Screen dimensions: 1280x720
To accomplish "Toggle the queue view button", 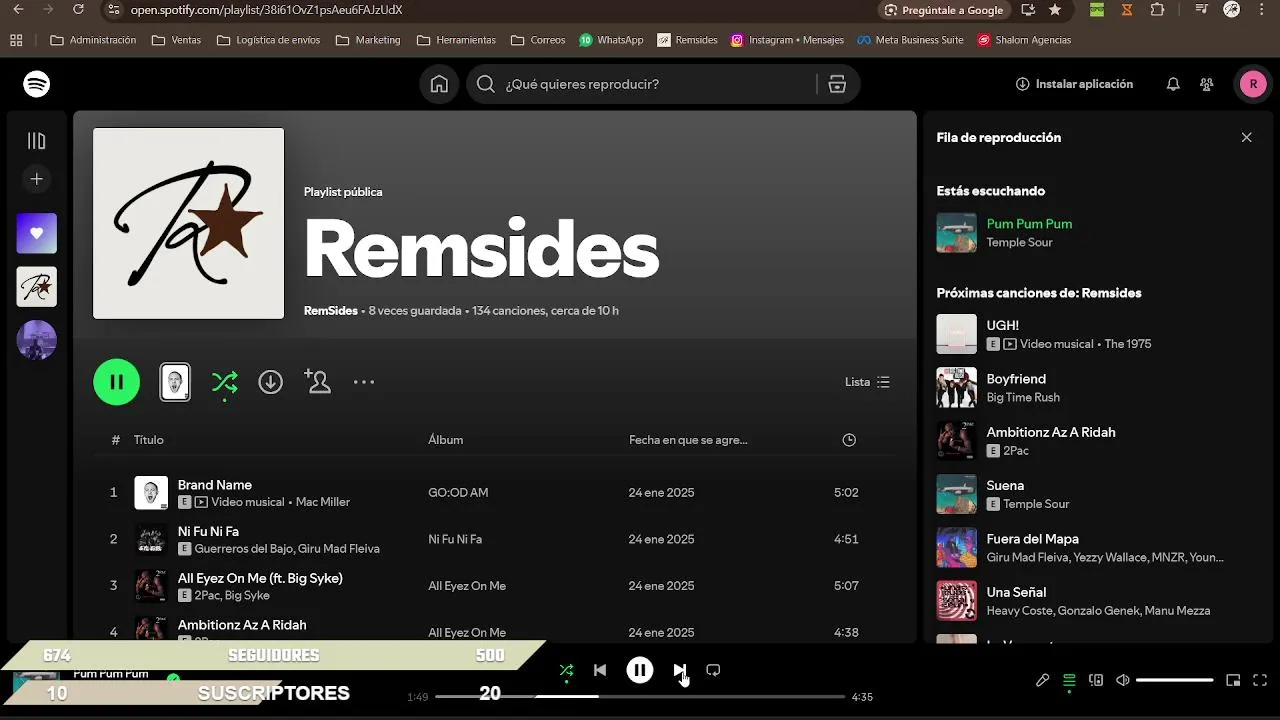I will [x=1069, y=680].
